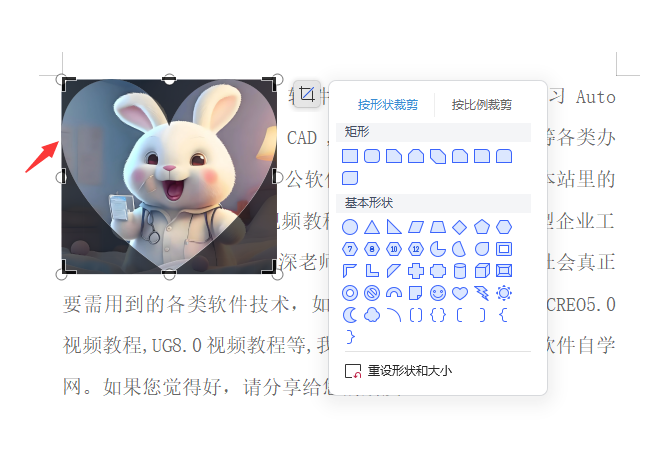The height and width of the screenshot is (456, 665).
Task: Apply the lightning bolt crop shape
Action: click(x=482, y=293)
